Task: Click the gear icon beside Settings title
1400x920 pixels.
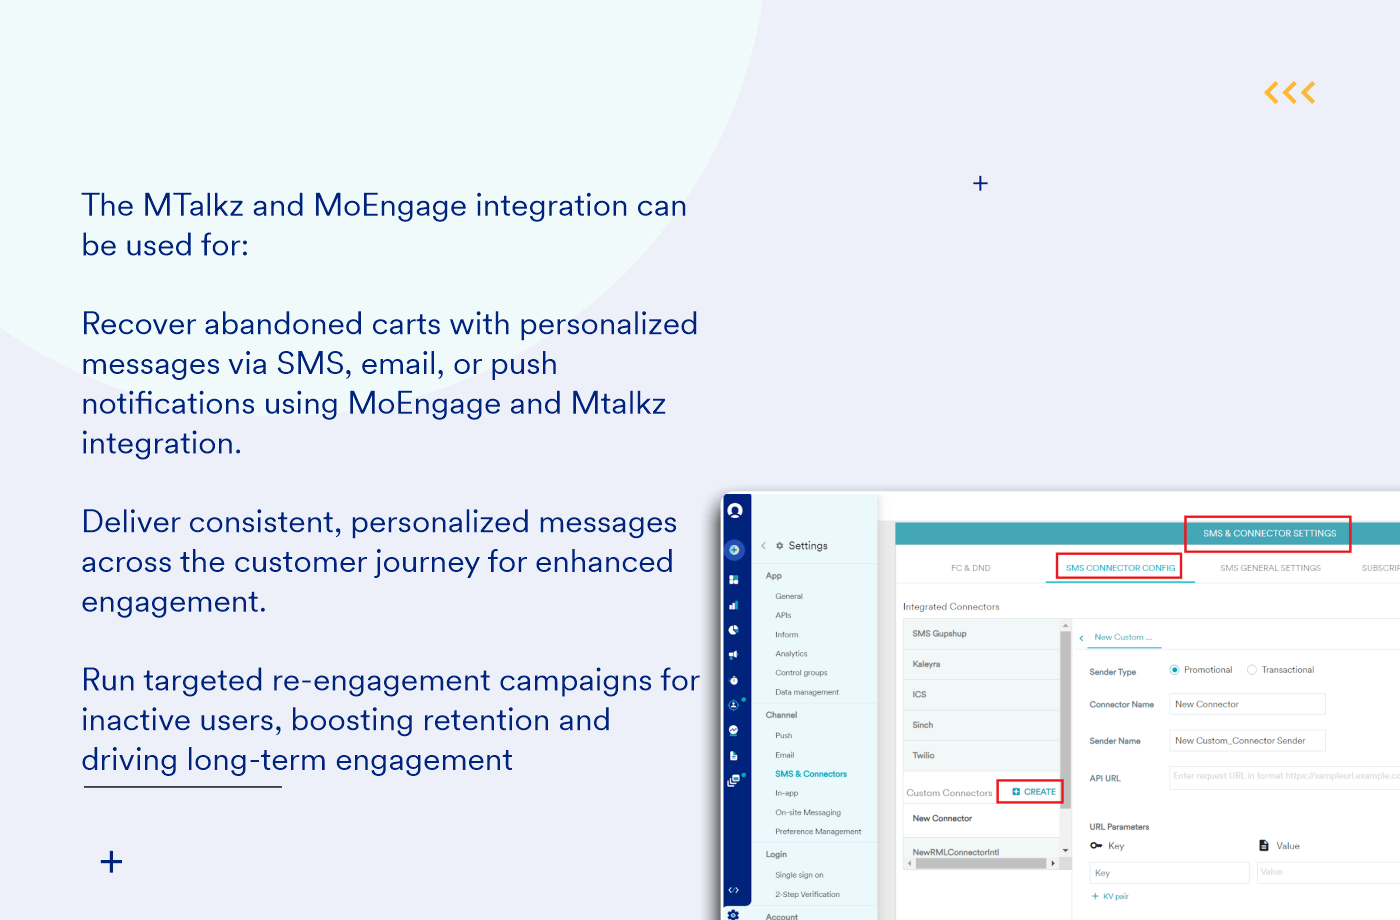Action: (780, 546)
